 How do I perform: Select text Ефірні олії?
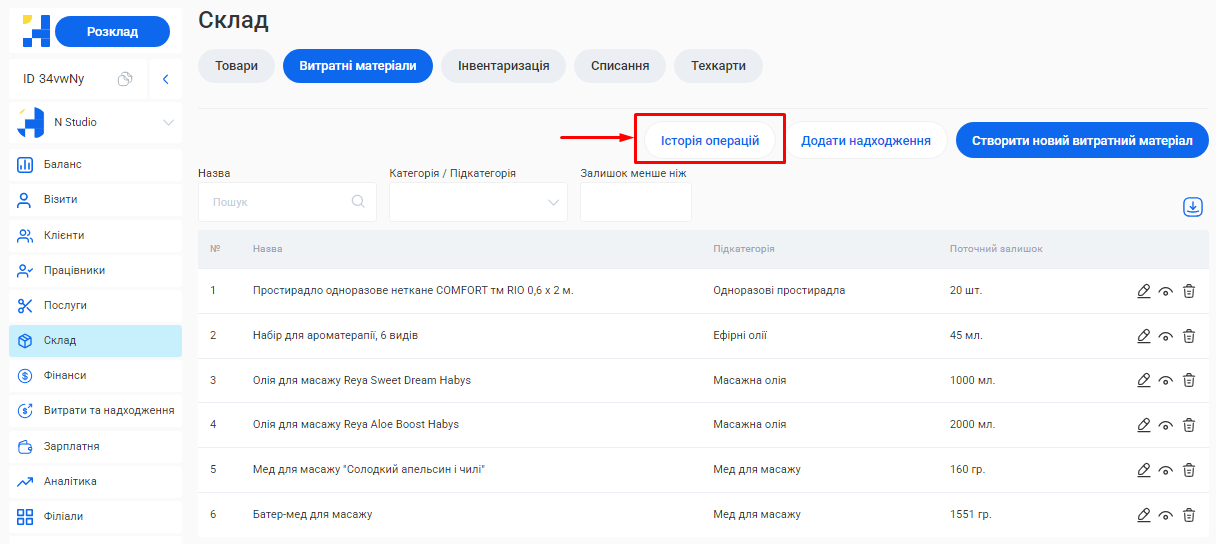[740, 335]
